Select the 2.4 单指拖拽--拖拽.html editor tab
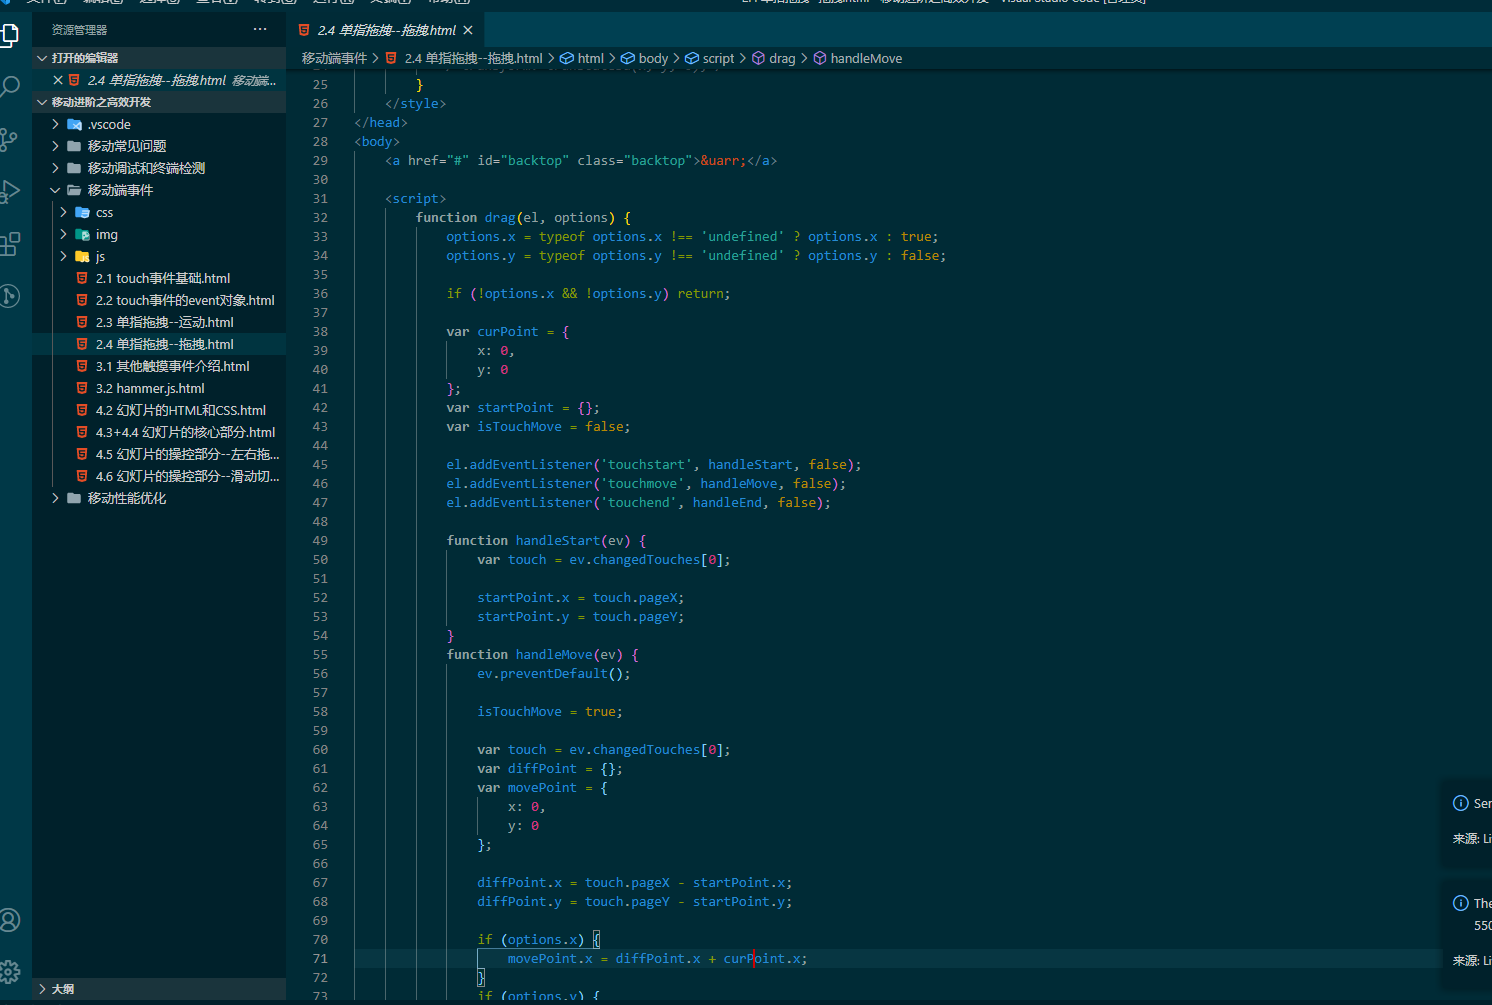The image size is (1492, 1005). tap(386, 30)
